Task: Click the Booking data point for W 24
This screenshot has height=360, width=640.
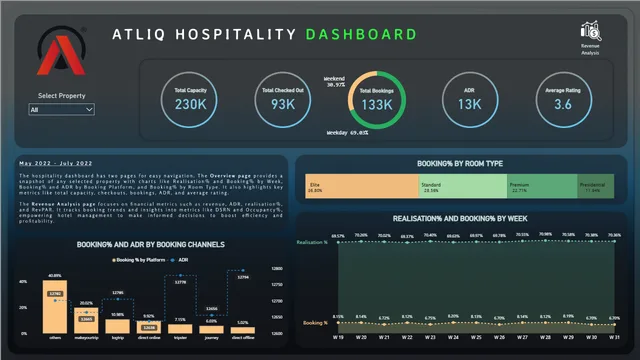Action: point(453,323)
